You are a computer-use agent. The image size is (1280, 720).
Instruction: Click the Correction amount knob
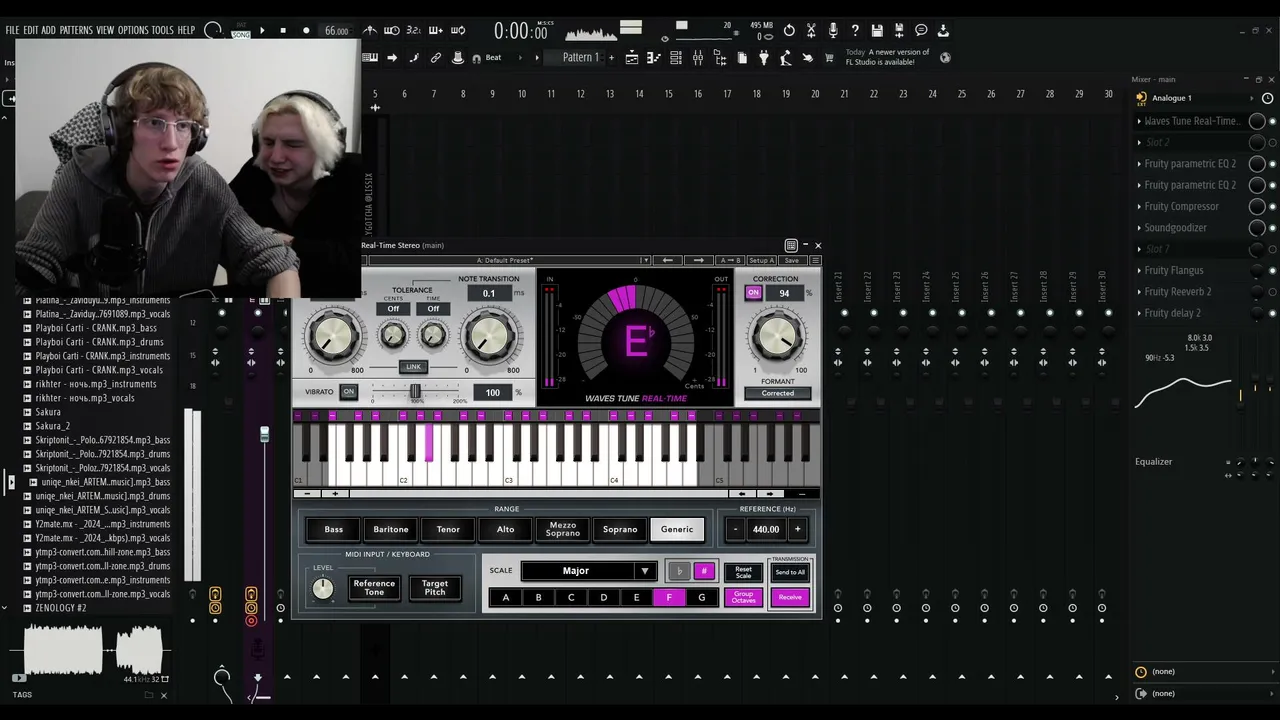[x=777, y=337]
